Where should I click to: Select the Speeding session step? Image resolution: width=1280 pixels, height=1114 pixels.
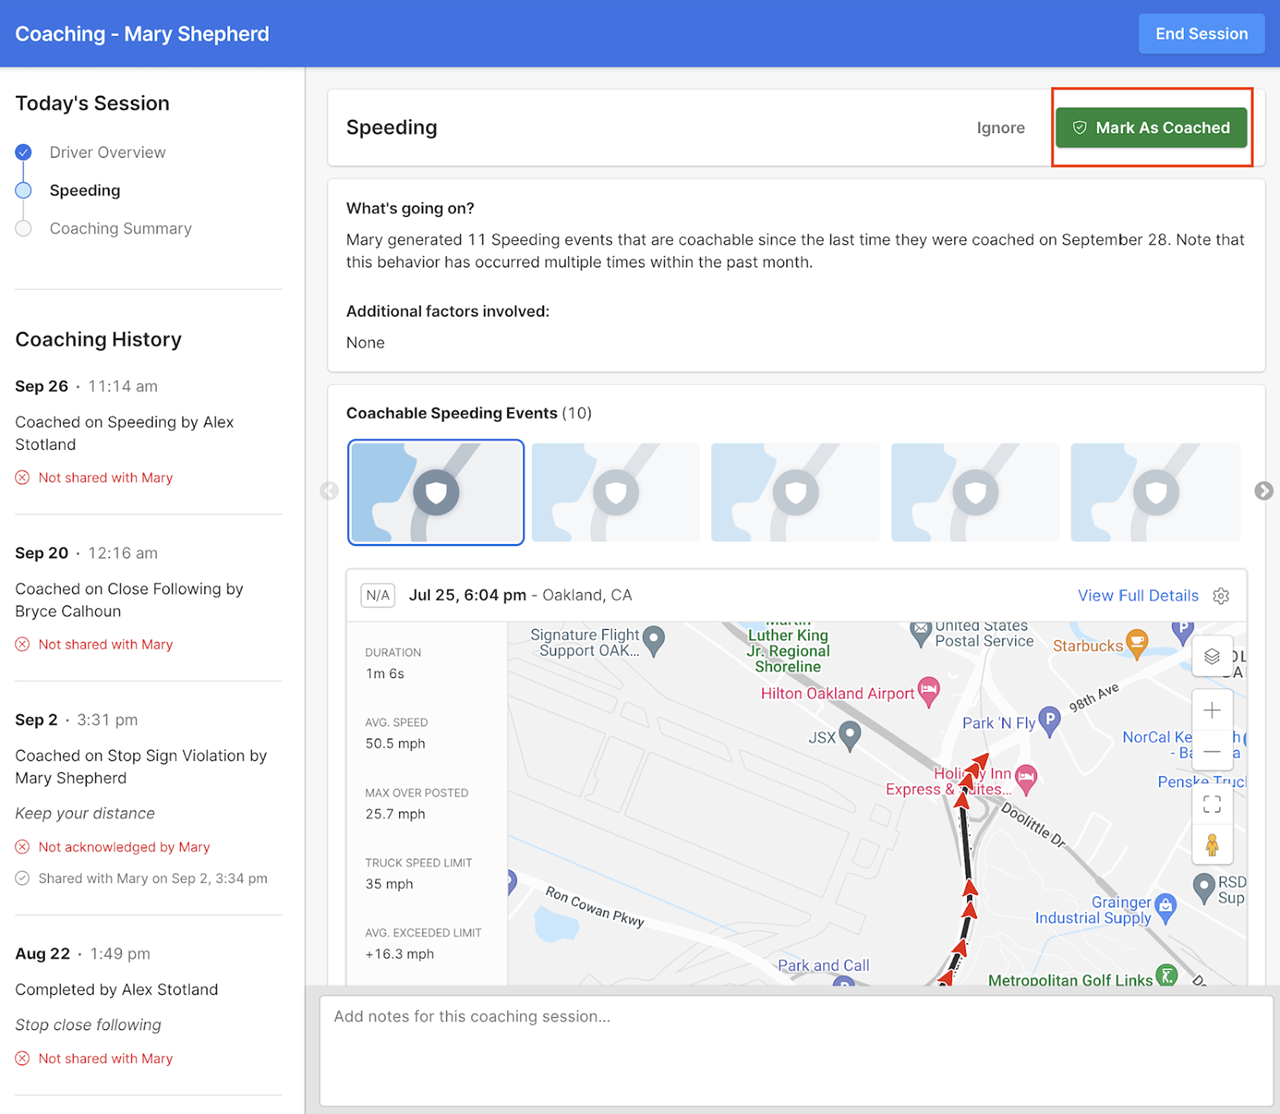tap(85, 190)
